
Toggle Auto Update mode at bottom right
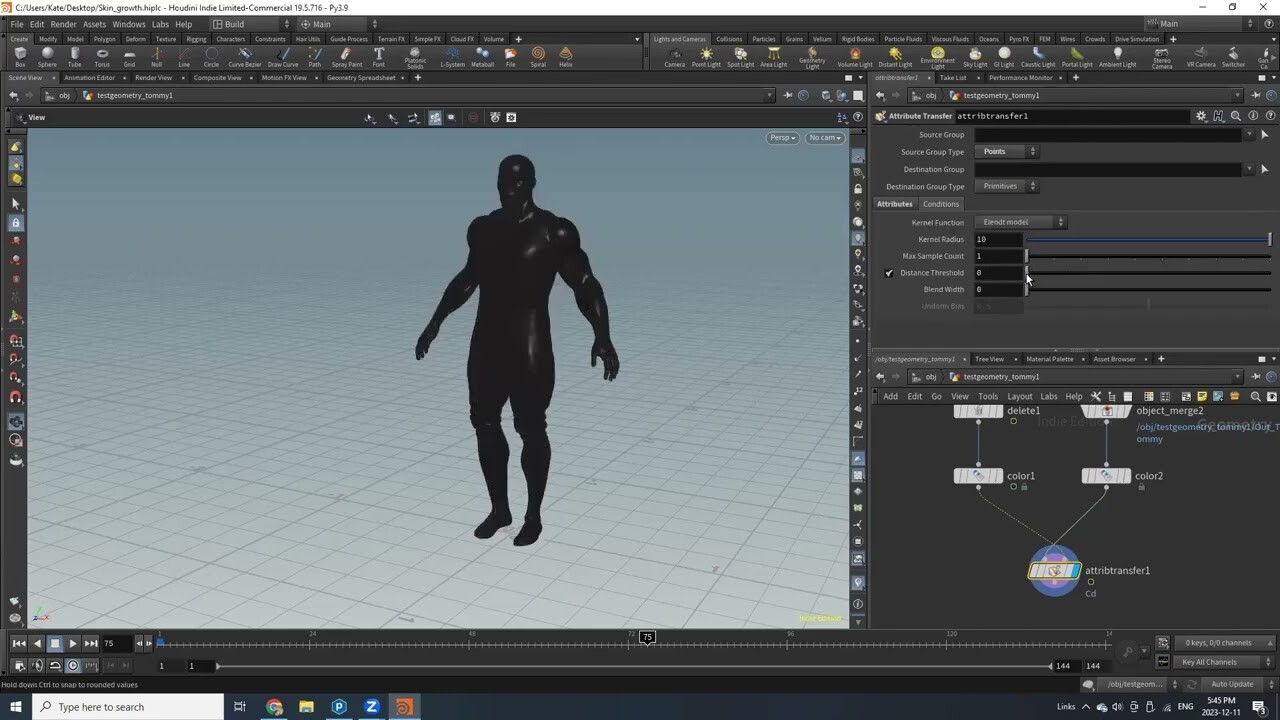point(1233,684)
